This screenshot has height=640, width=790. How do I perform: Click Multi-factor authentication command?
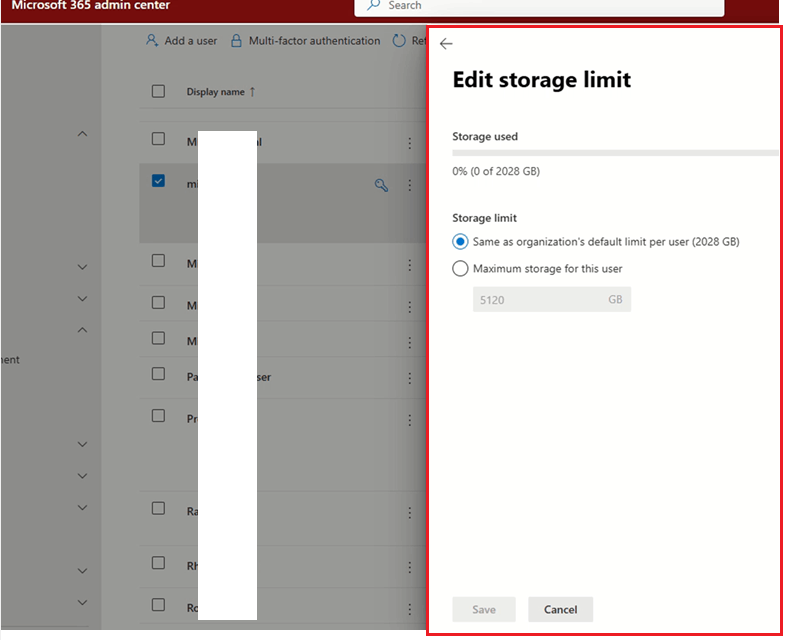pos(305,40)
